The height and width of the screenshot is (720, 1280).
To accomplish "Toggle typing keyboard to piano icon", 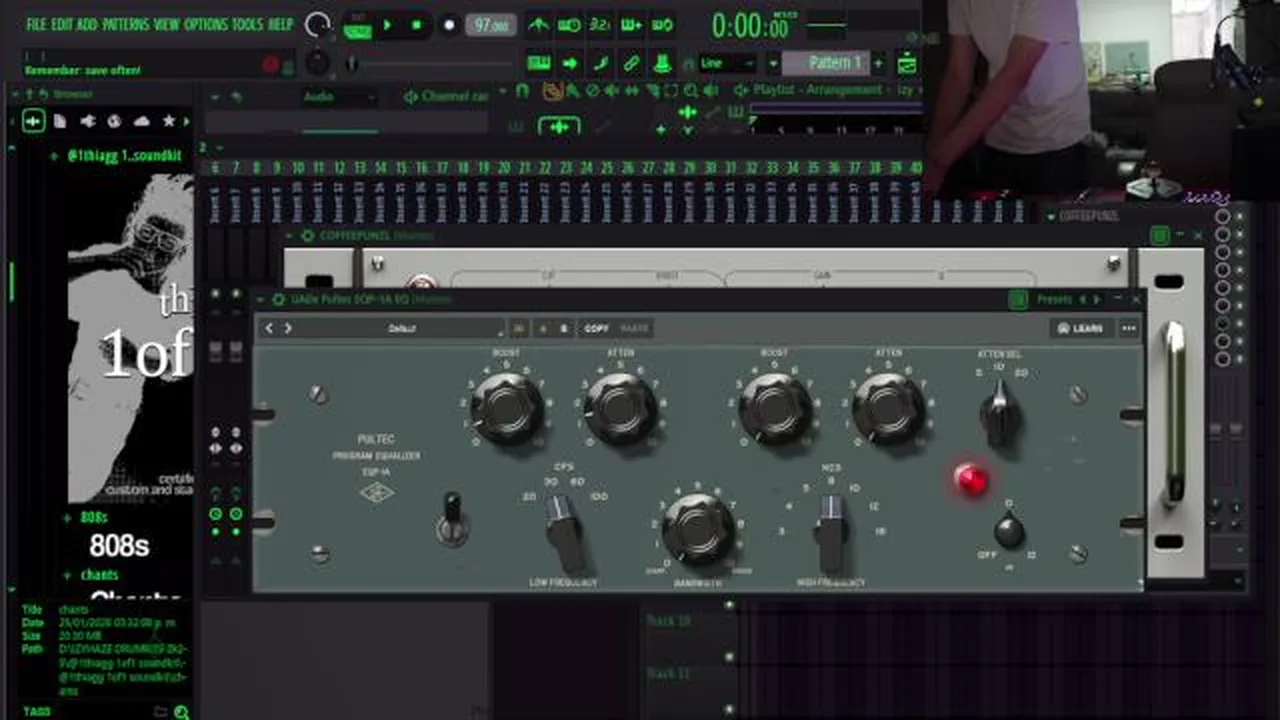I will (x=538, y=63).
